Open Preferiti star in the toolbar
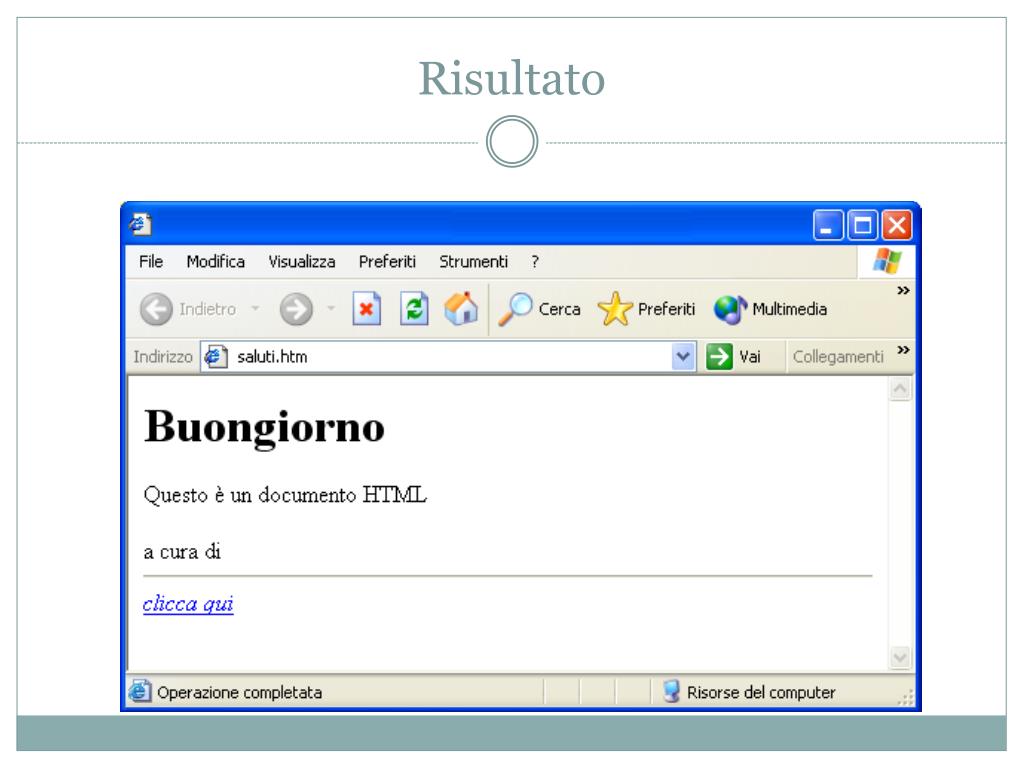Viewport: 1024px width, 768px height. click(615, 309)
